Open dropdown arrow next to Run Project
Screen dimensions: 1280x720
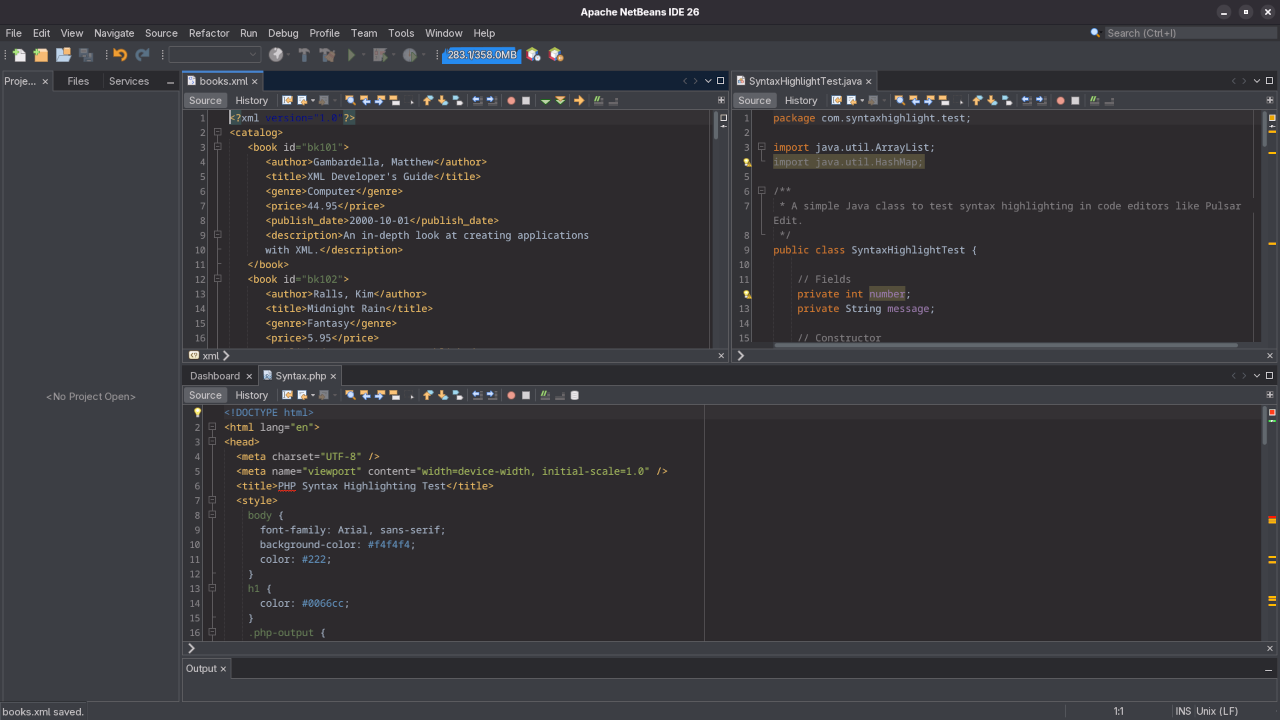coord(364,55)
